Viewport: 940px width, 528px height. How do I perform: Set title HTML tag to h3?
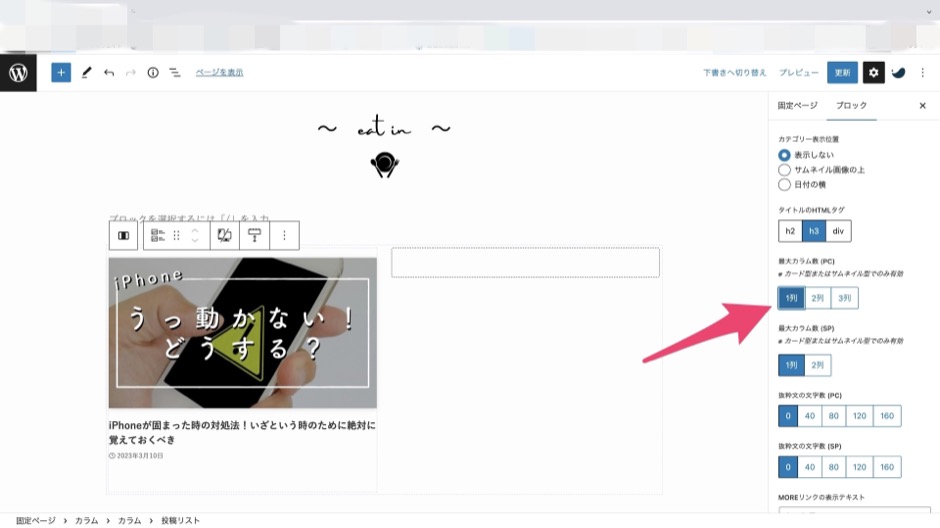point(814,231)
